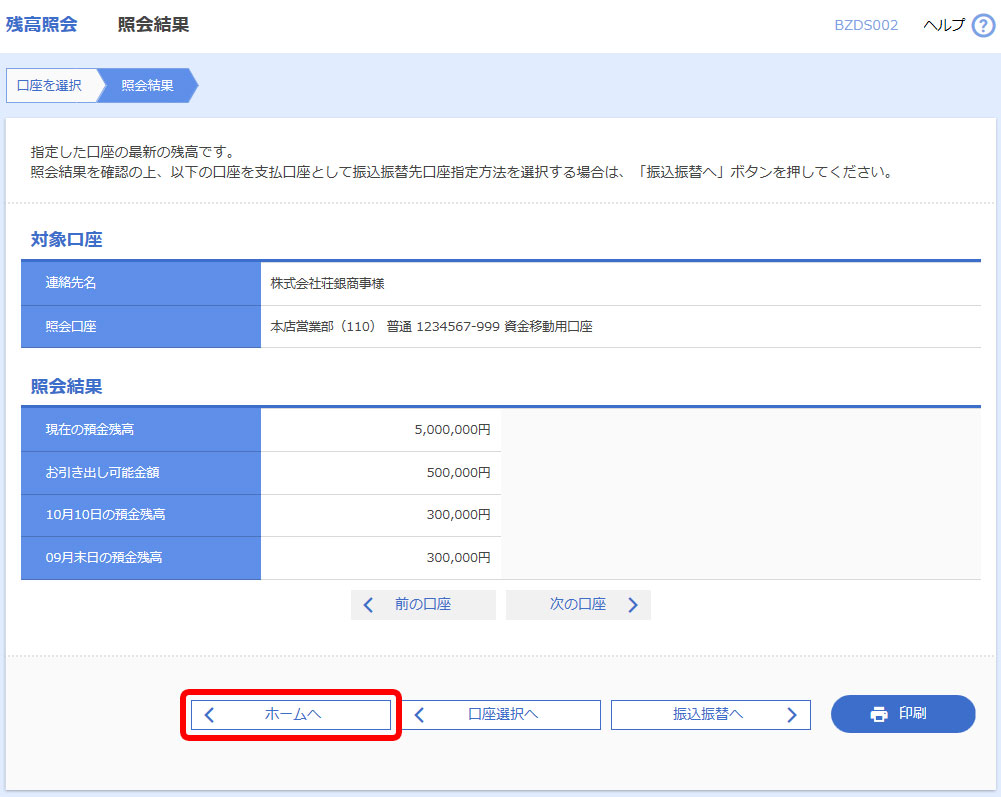
Task: Click right chevron on 次の口座 button
Action: tap(633, 605)
